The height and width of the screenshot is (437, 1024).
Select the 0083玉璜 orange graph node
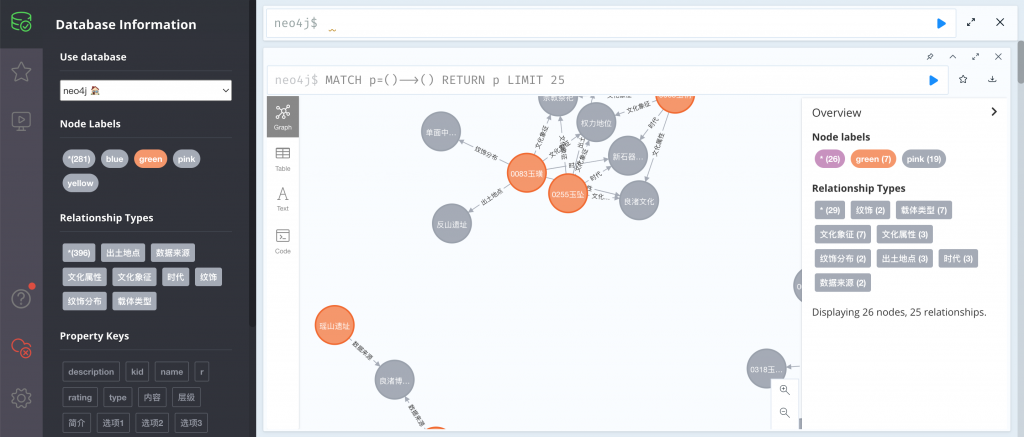click(x=526, y=173)
